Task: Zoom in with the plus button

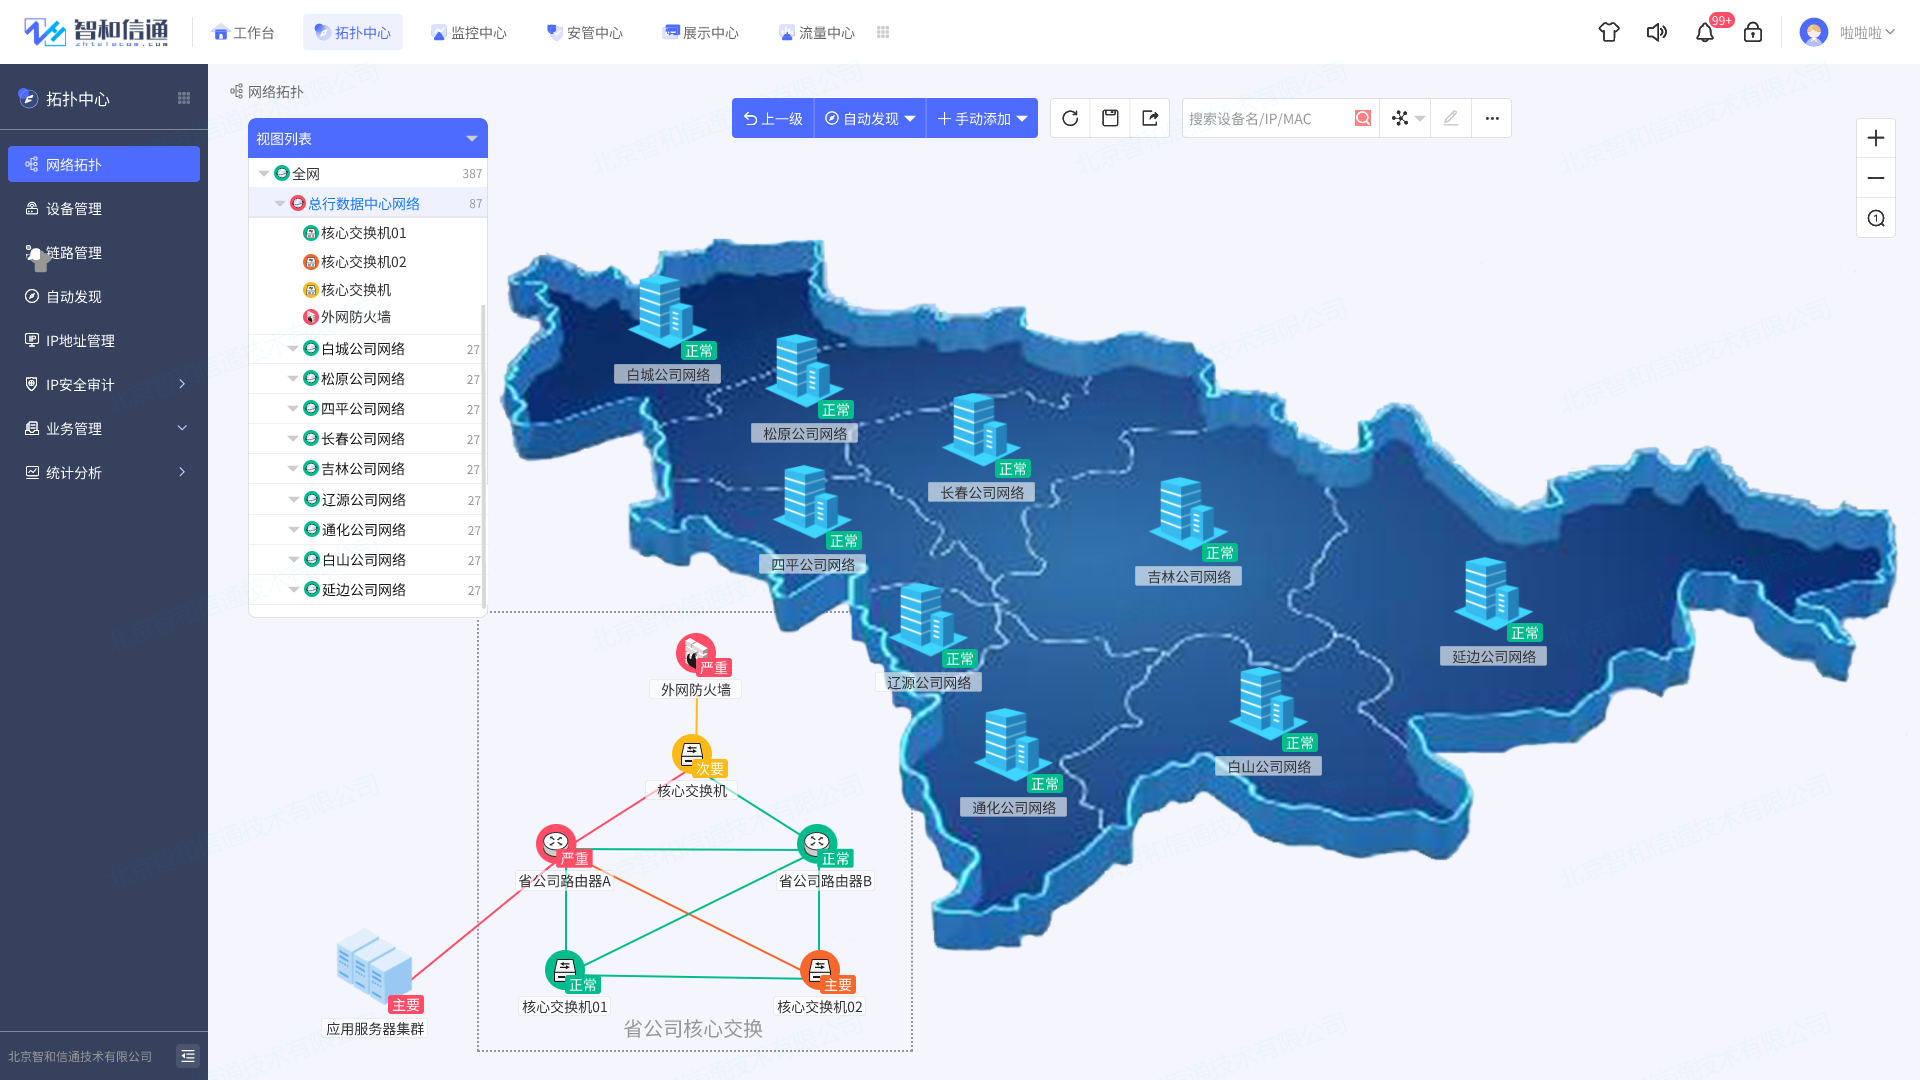Action: point(1876,138)
